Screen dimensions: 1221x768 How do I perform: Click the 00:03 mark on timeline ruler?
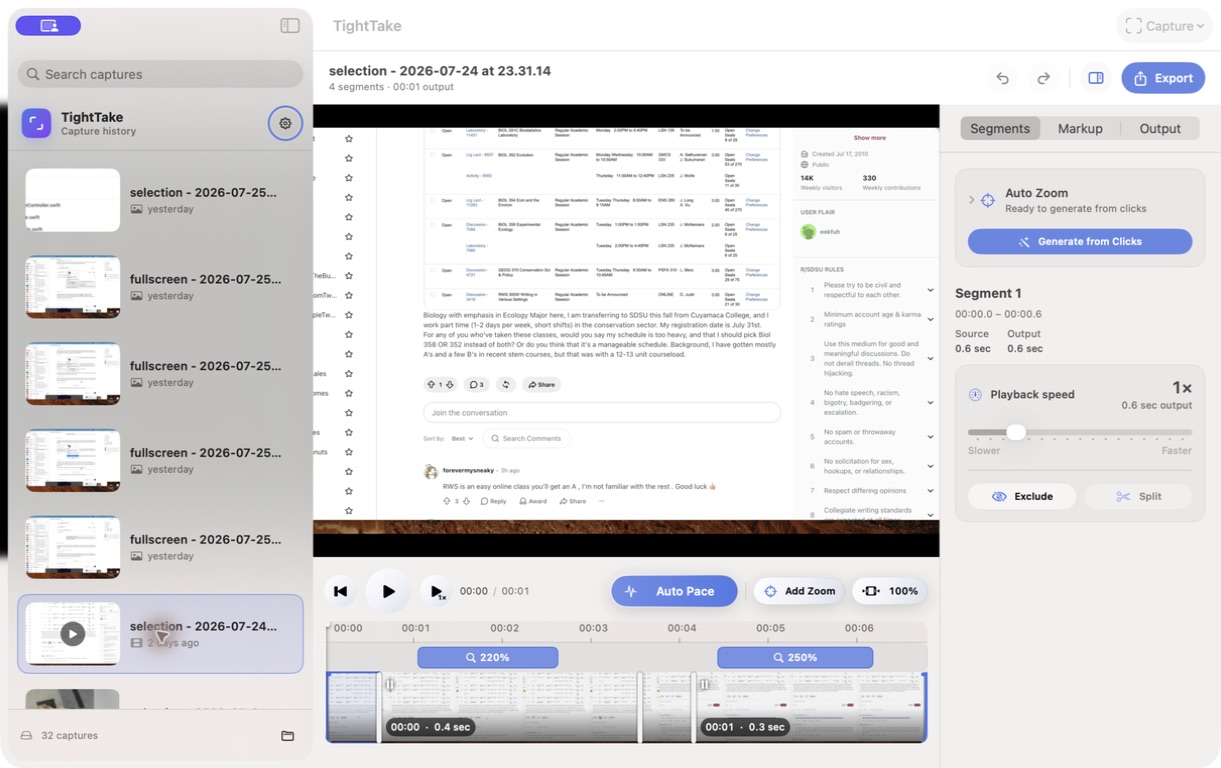(x=593, y=628)
